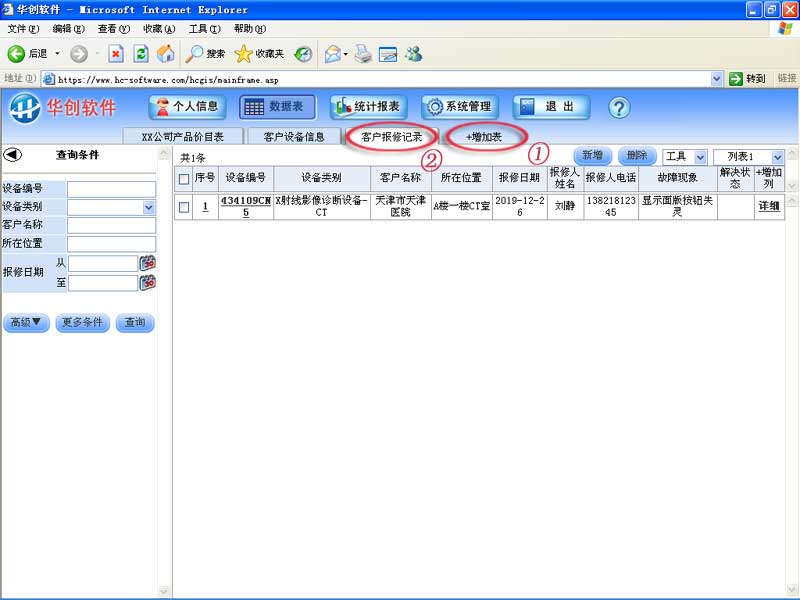Open the 编辑(E) menu
Screen dimensions: 800x600
click(x=69, y=29)
